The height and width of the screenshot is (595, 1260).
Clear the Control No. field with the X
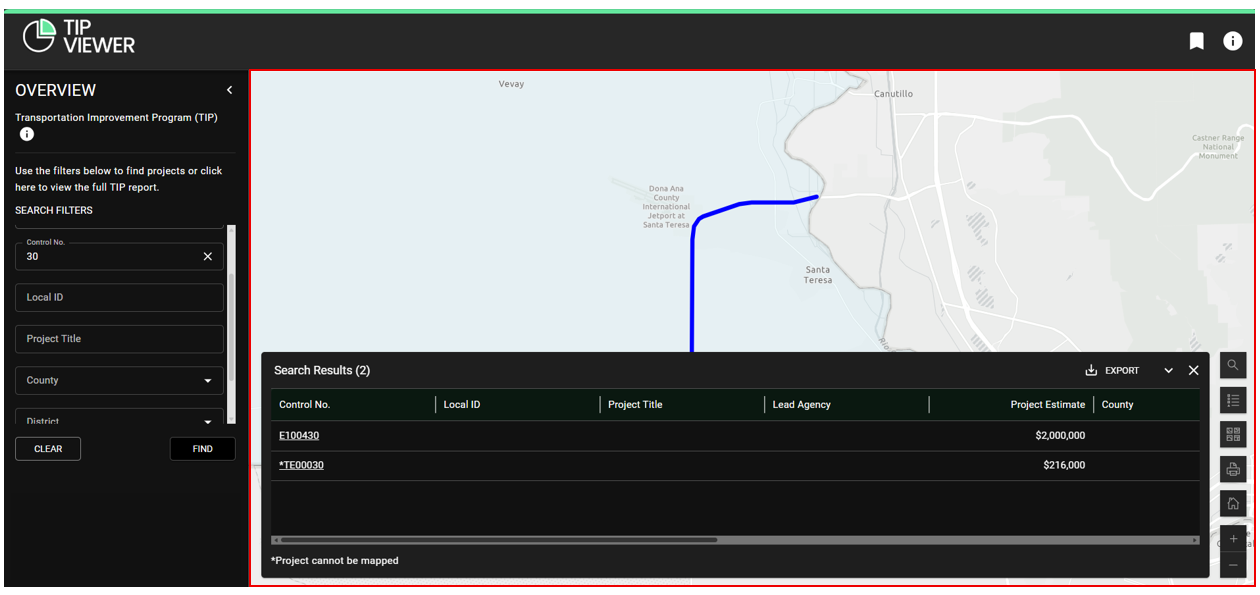click(x=208, y=256)
